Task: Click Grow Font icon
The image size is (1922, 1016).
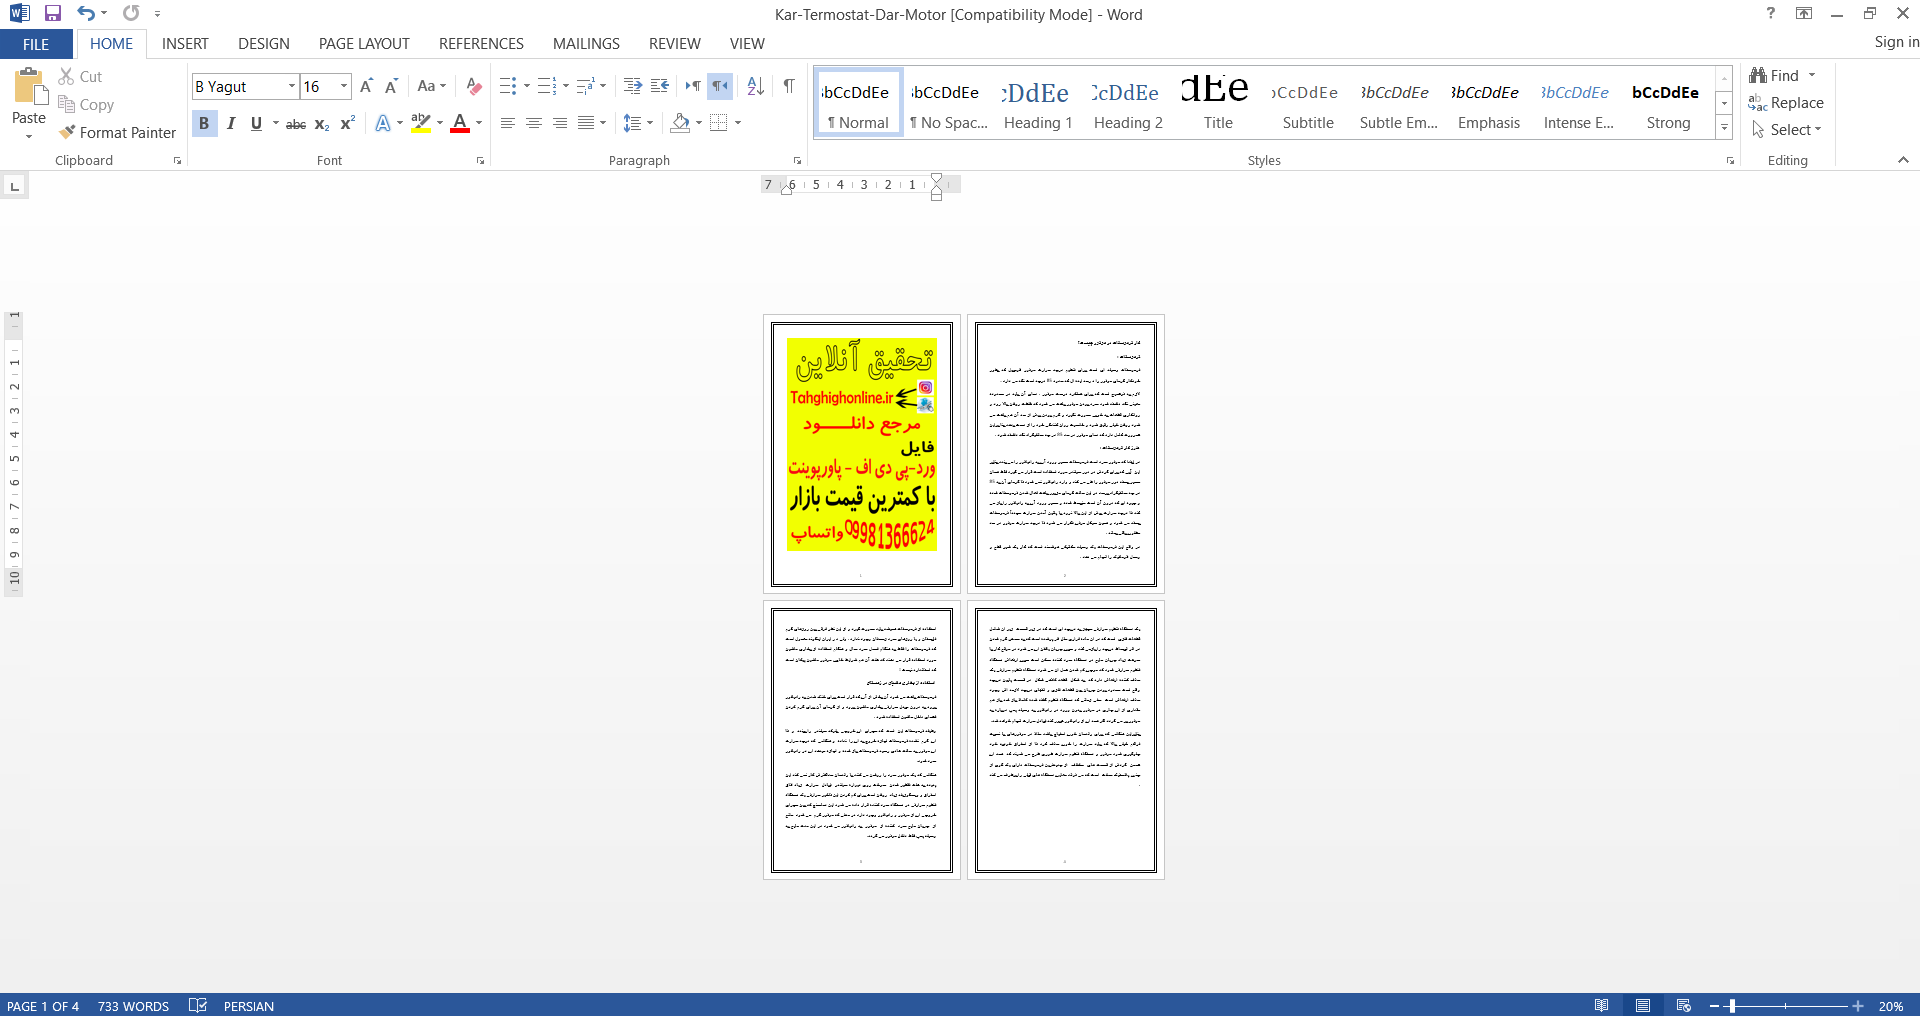Action: pyautogui.click(x=366, y=86)
